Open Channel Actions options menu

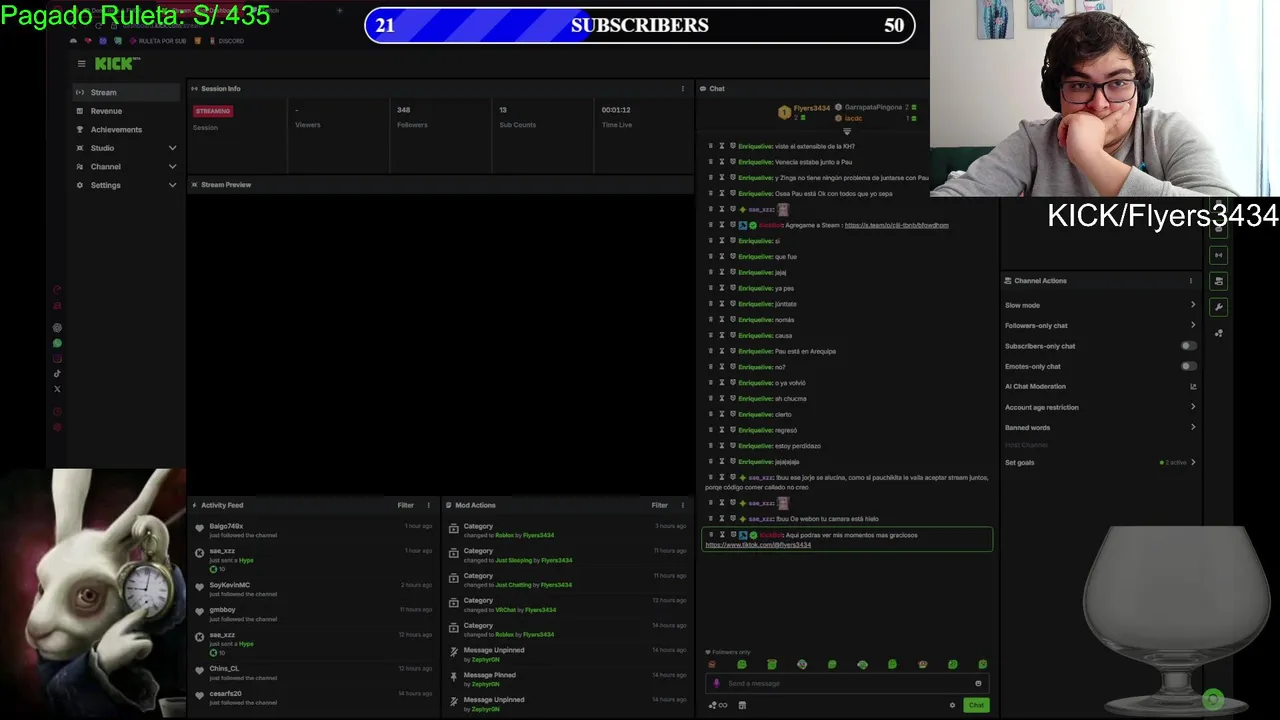(x=1190, y=281)
